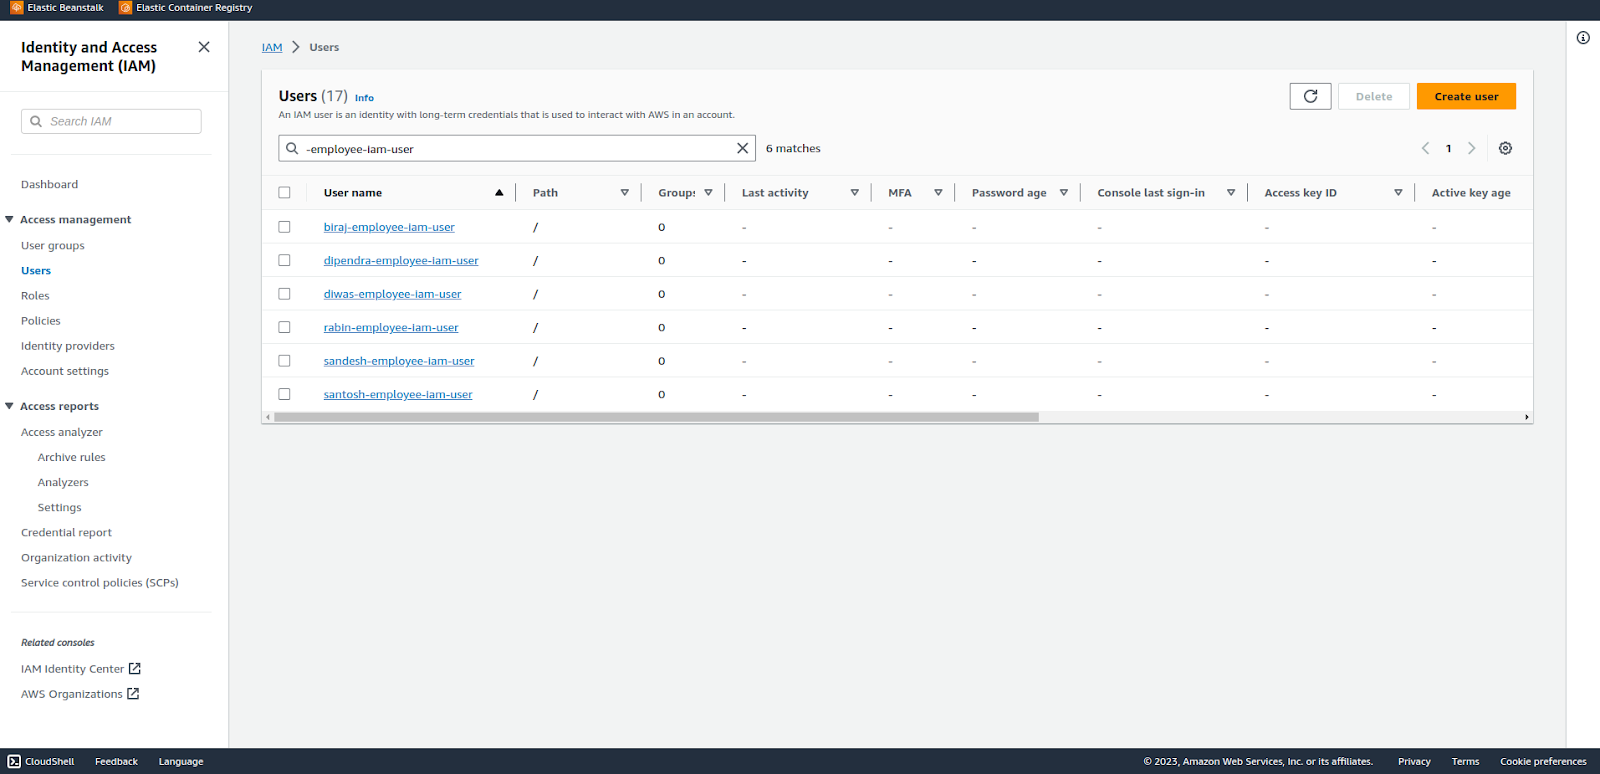Sort by Groups column arrow

708,192
